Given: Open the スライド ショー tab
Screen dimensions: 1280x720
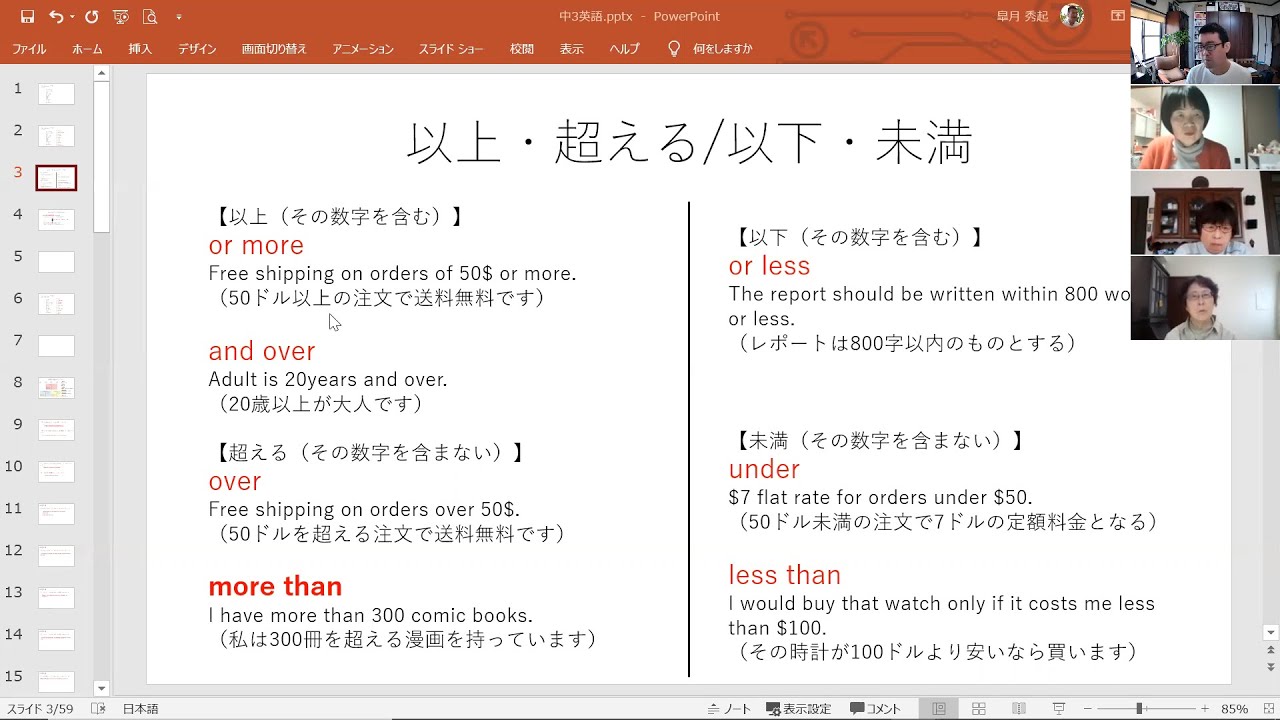Looking at the screenshot, I should [451, 49].
